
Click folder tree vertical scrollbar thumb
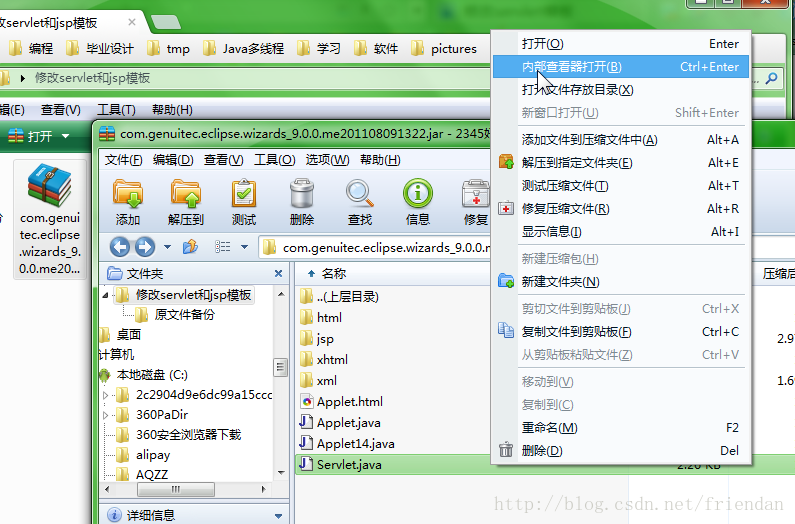point(280,367)
